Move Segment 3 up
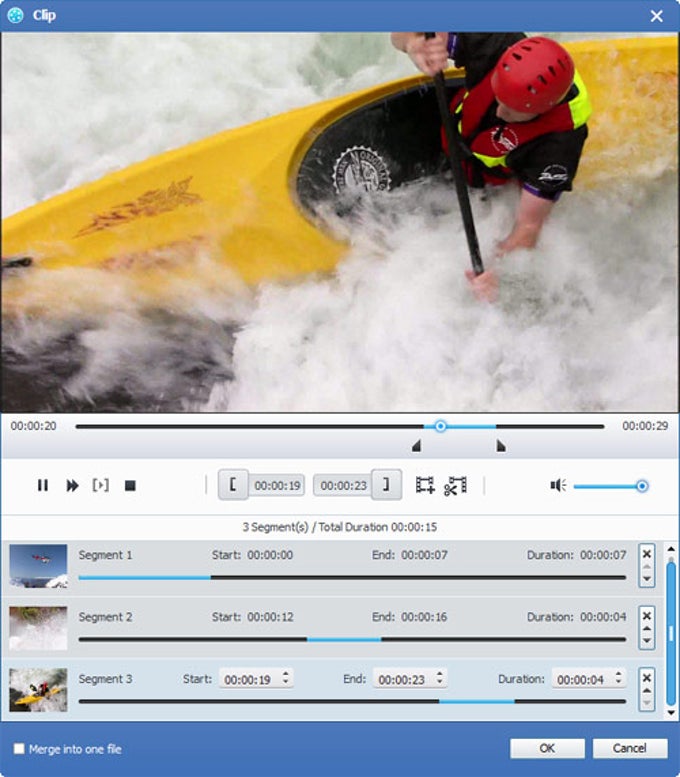The image size is (680, 777). [647, 690]
